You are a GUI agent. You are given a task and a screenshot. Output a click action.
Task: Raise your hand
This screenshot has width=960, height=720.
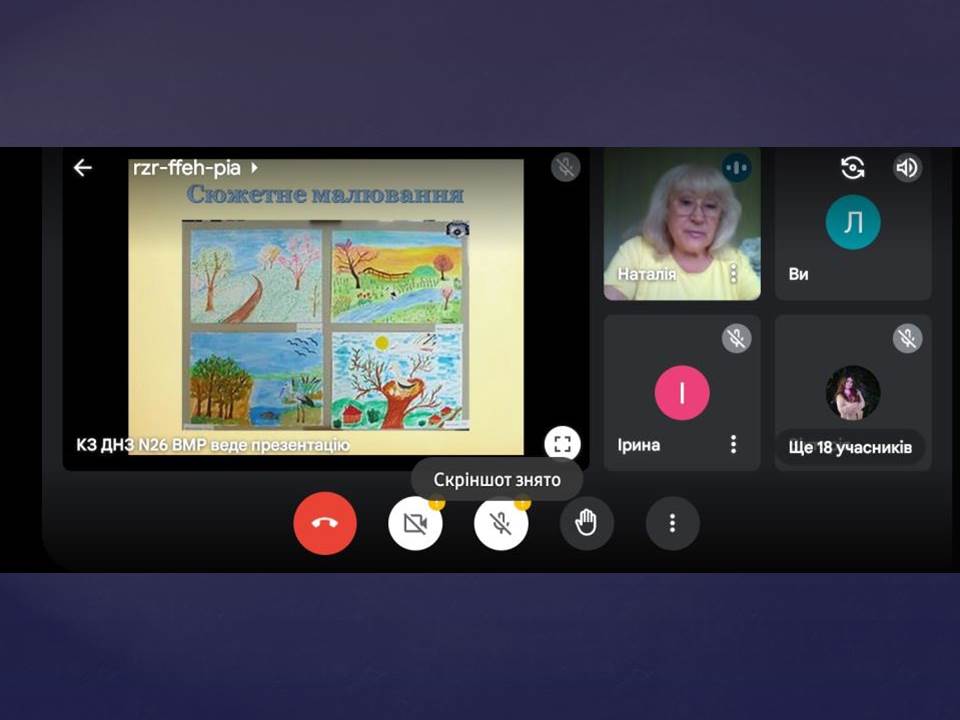click(x=587, y=523)
